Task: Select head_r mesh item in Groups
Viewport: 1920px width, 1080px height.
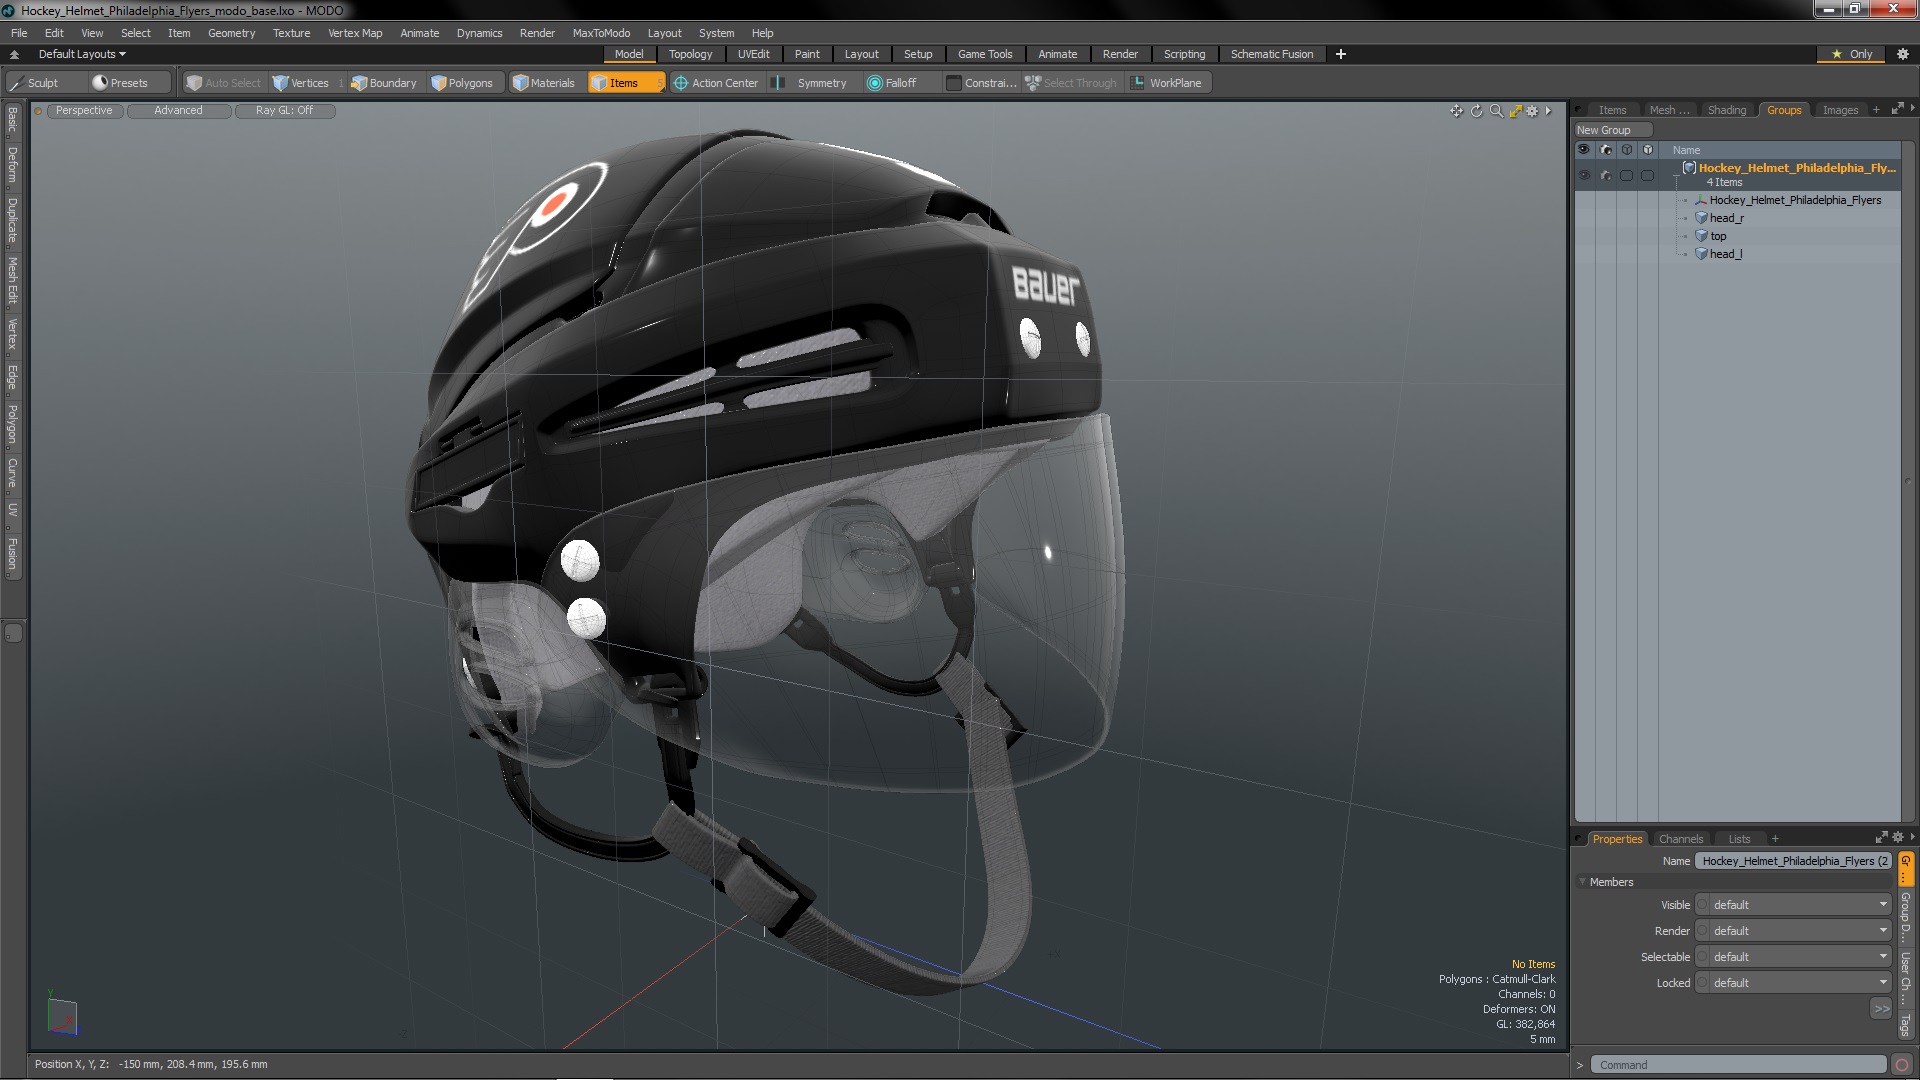Action: point(1726,218)
